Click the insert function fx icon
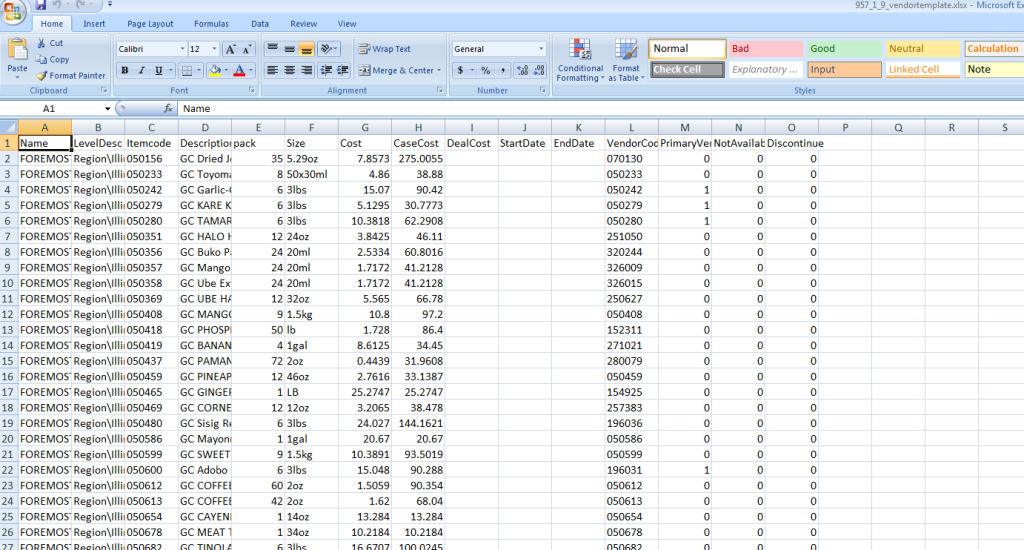Image resolution: width=1024 pixels, height=550 pixels. [168, 108]
